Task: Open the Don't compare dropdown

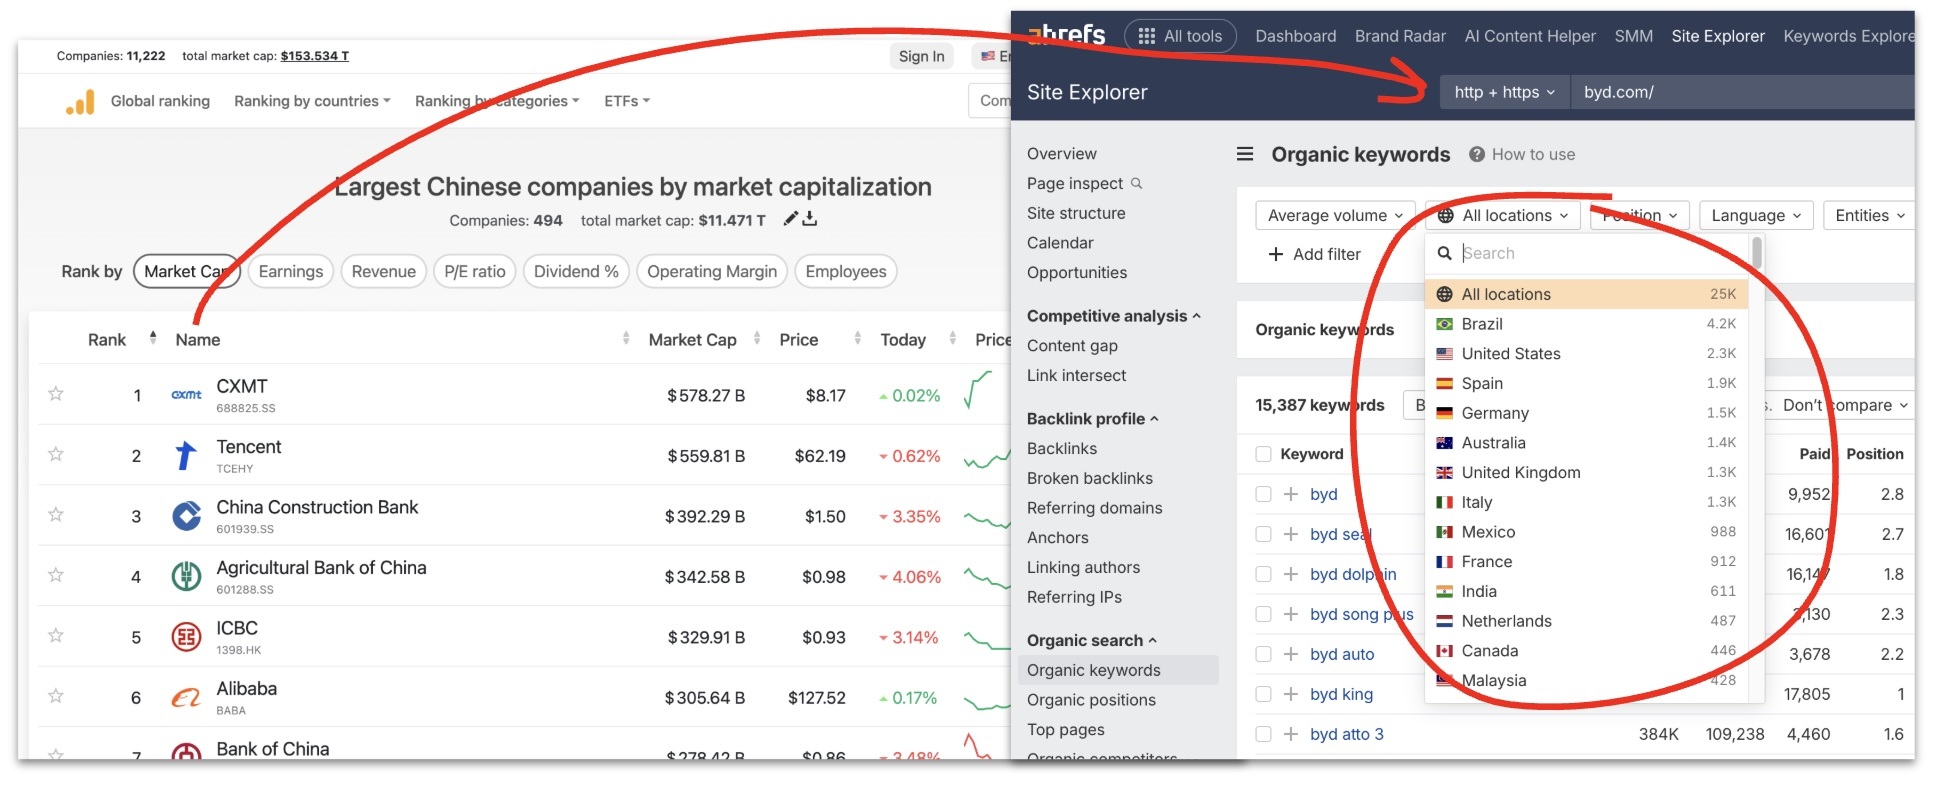Action: pyautogui.click(x=1845, y=405)
